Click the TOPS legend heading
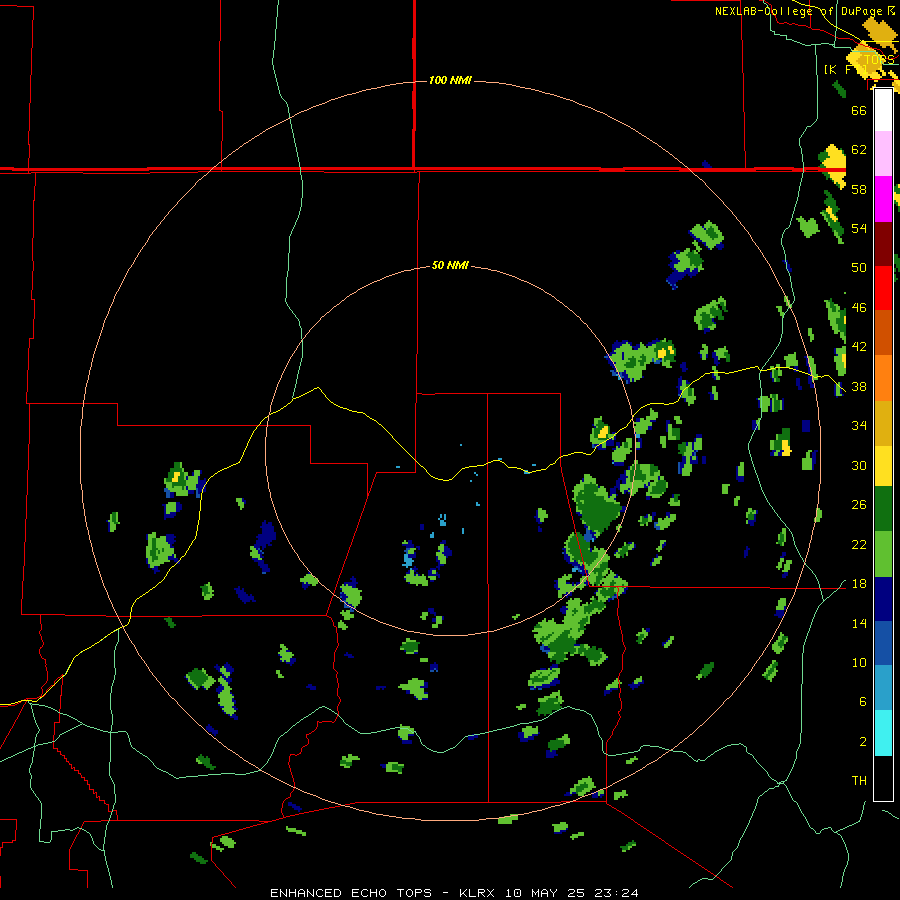This screenshot has width=900, height=900. click(879, 60)
